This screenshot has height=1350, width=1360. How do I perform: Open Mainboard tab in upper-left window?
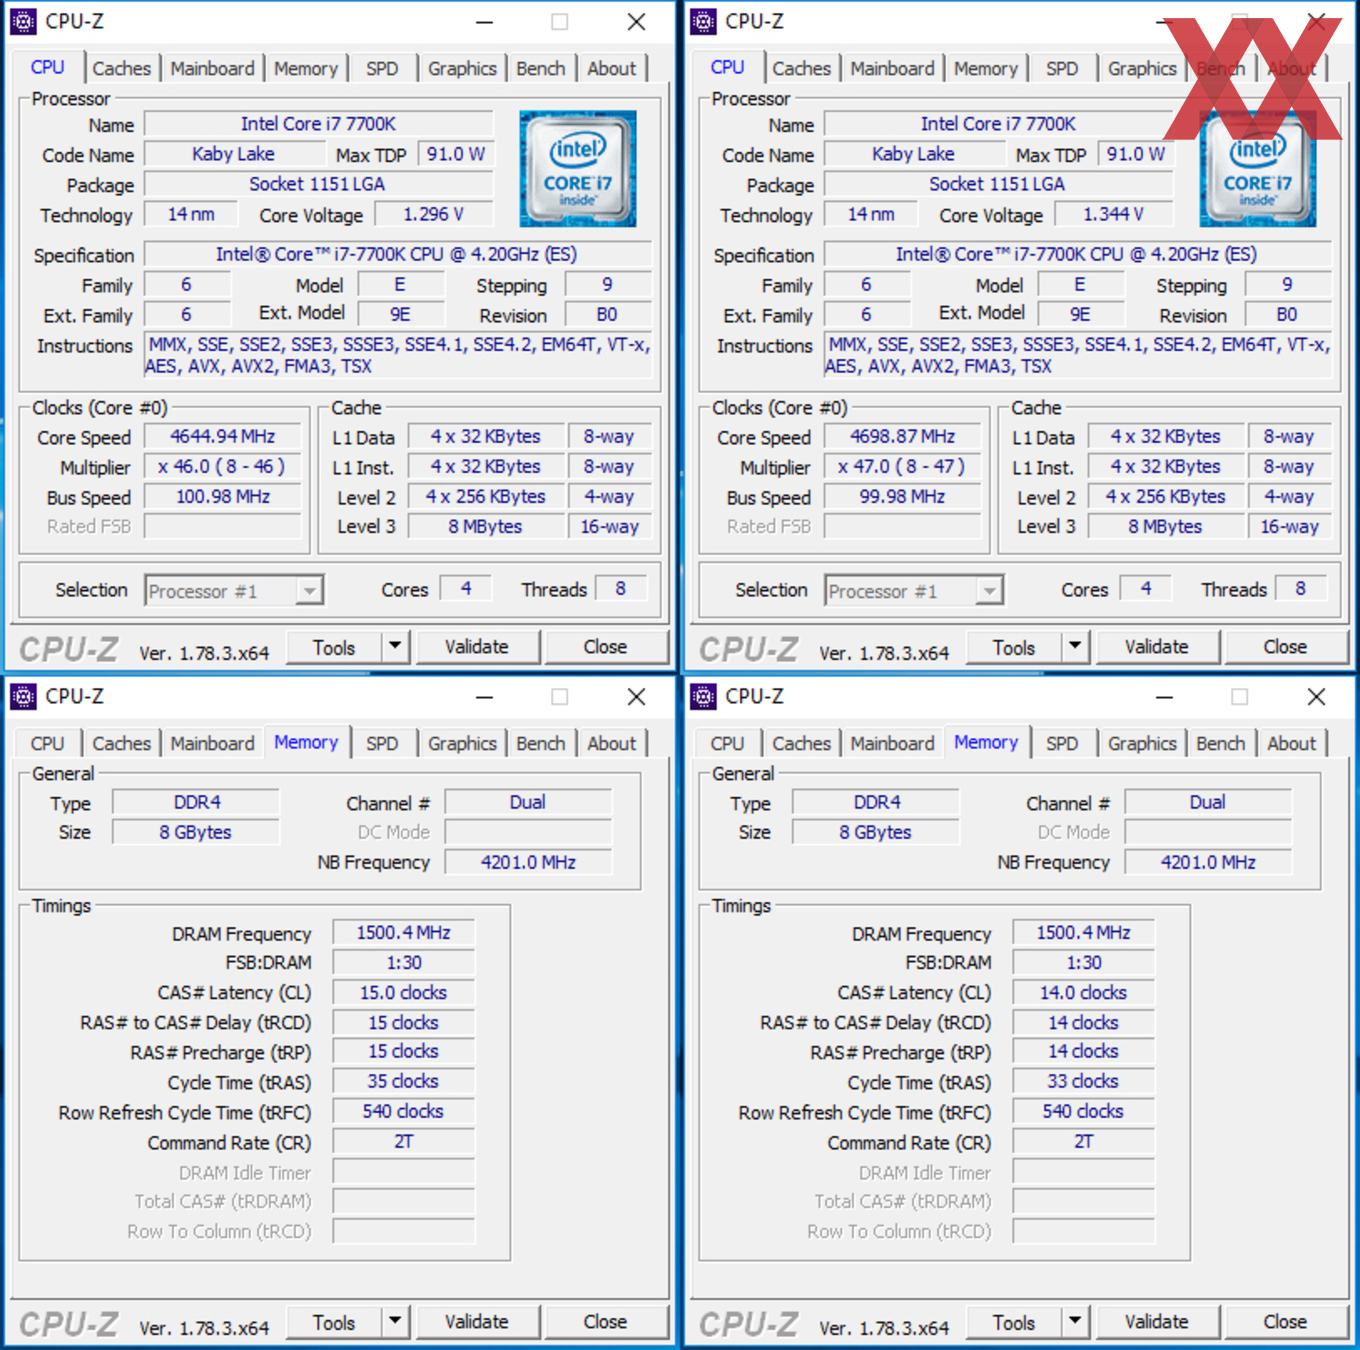point(212,69)
